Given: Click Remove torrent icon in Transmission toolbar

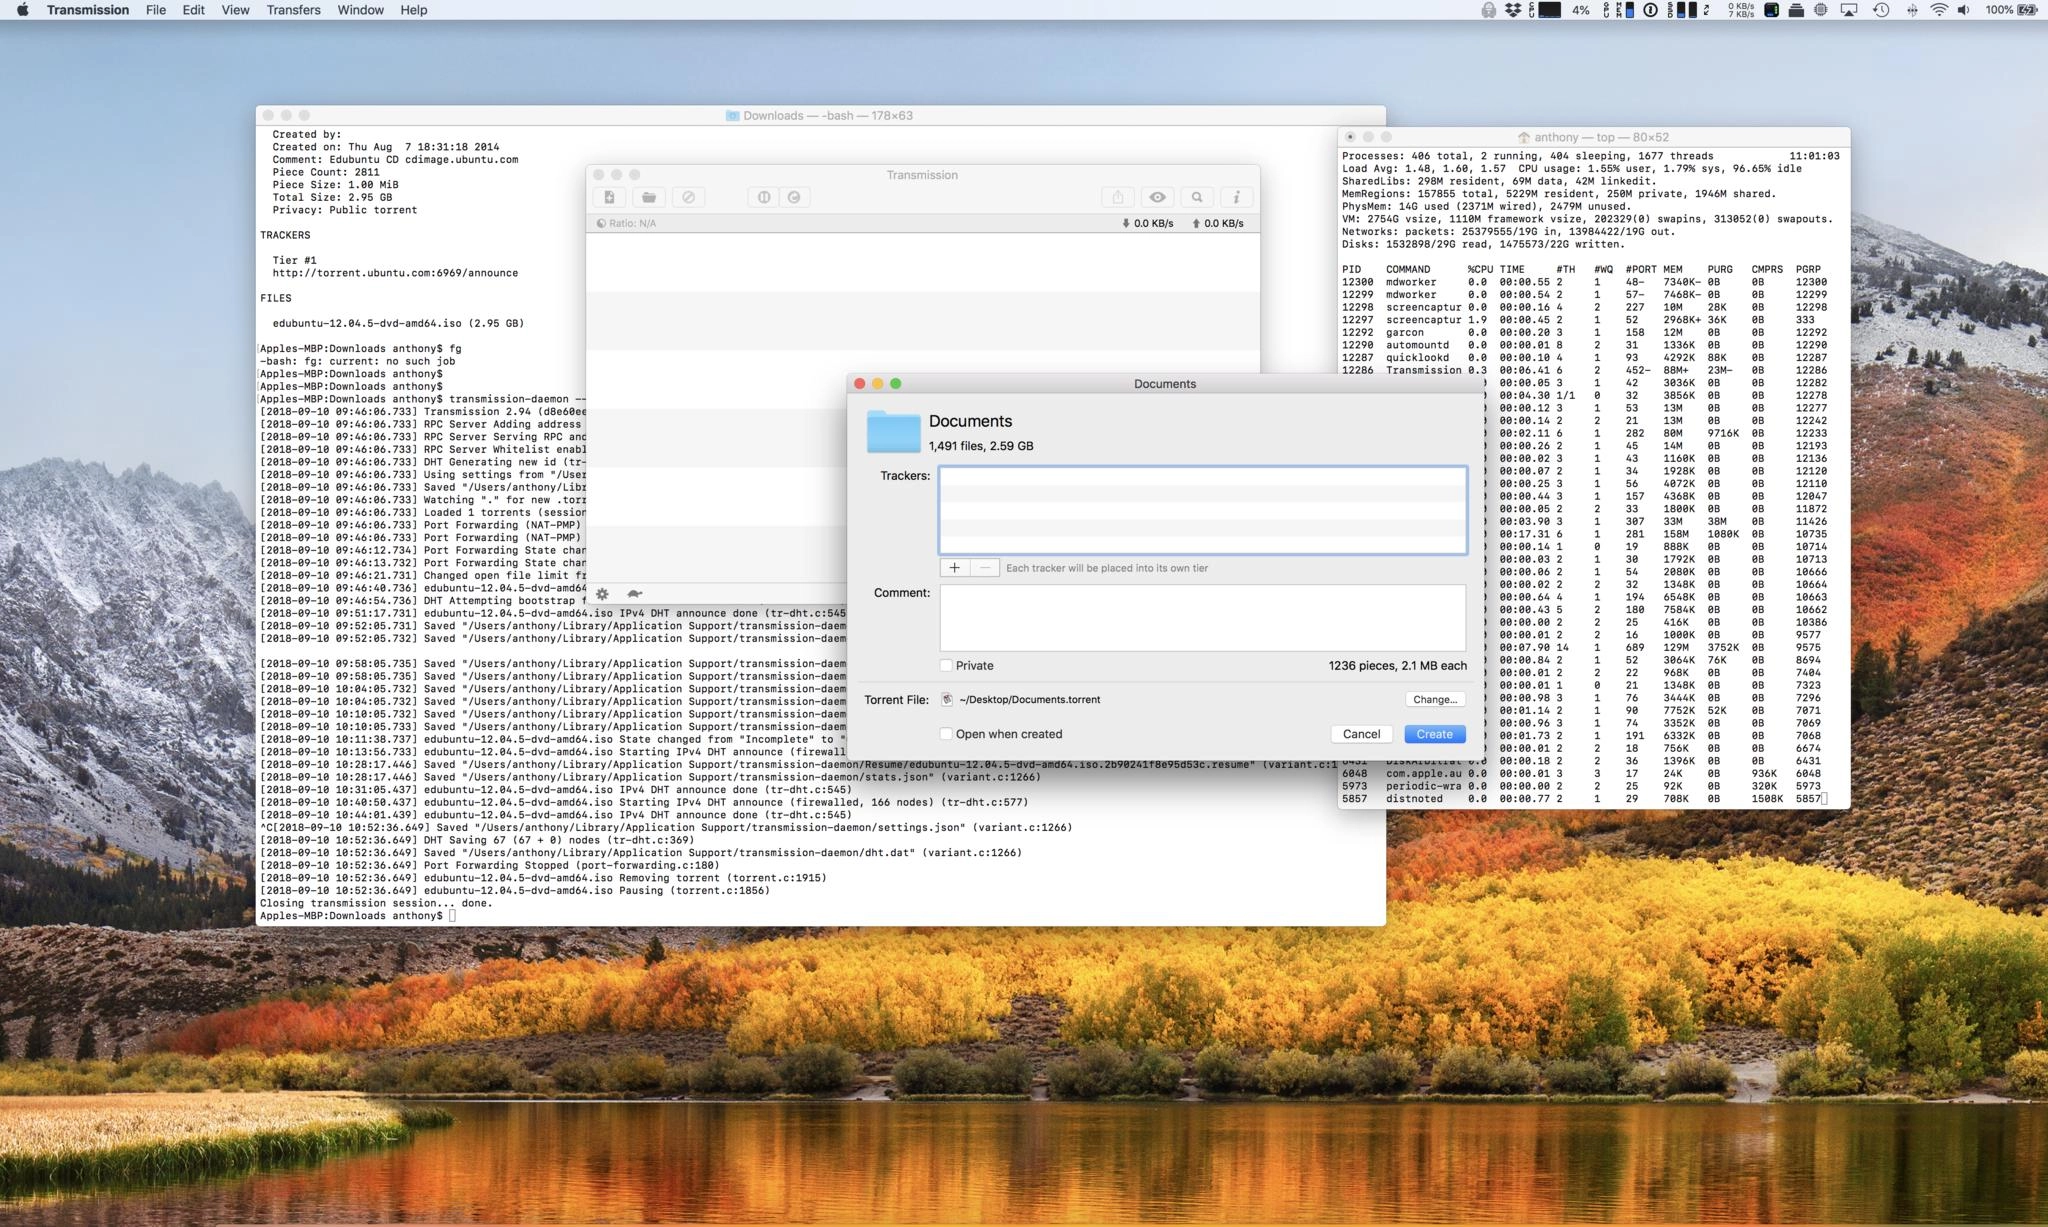Looking at the screenshot, I should pyautogui.click(x=688, y=197).
